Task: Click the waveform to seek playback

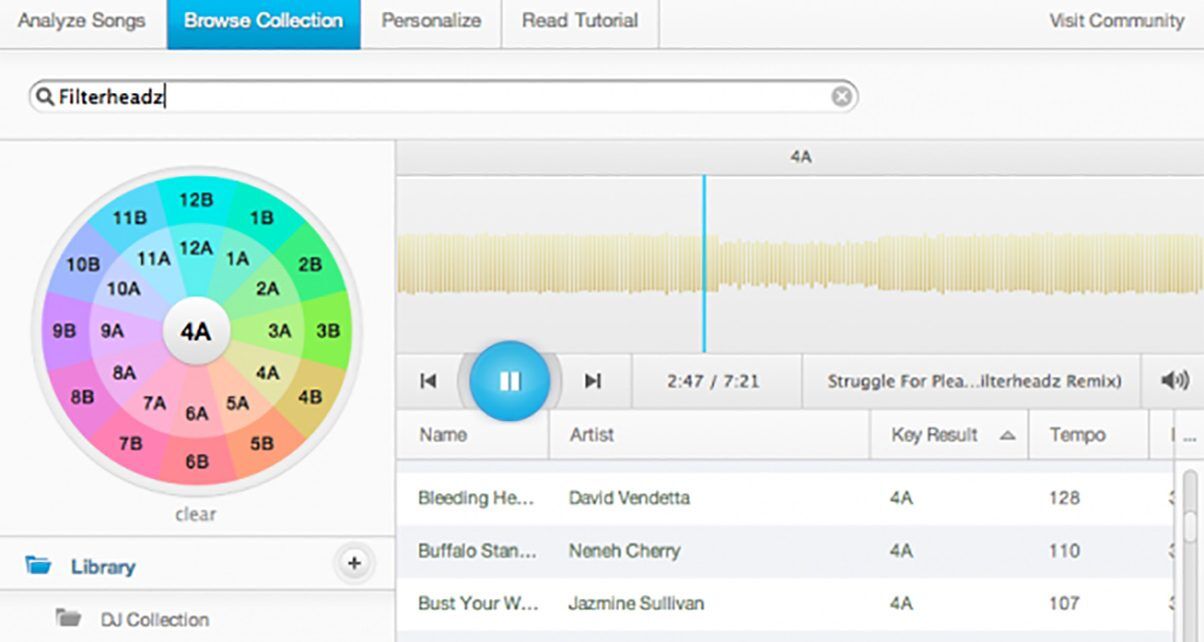Action: coord(900,264)
